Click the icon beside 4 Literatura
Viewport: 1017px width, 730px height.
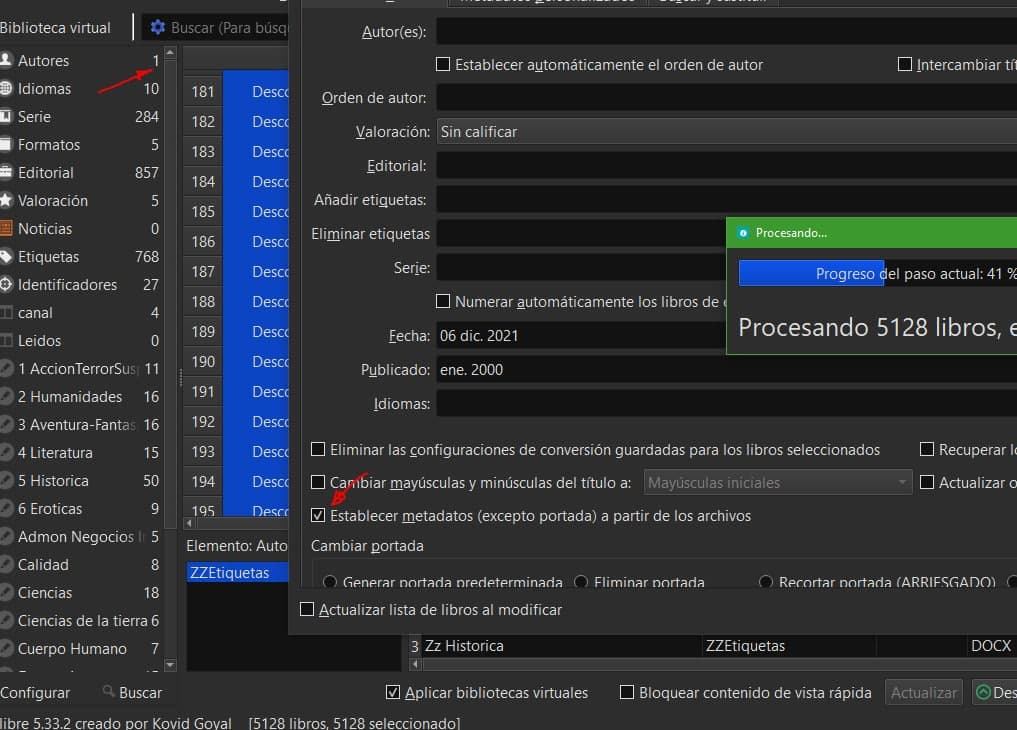pyautogui.click(x=6, y=452)
